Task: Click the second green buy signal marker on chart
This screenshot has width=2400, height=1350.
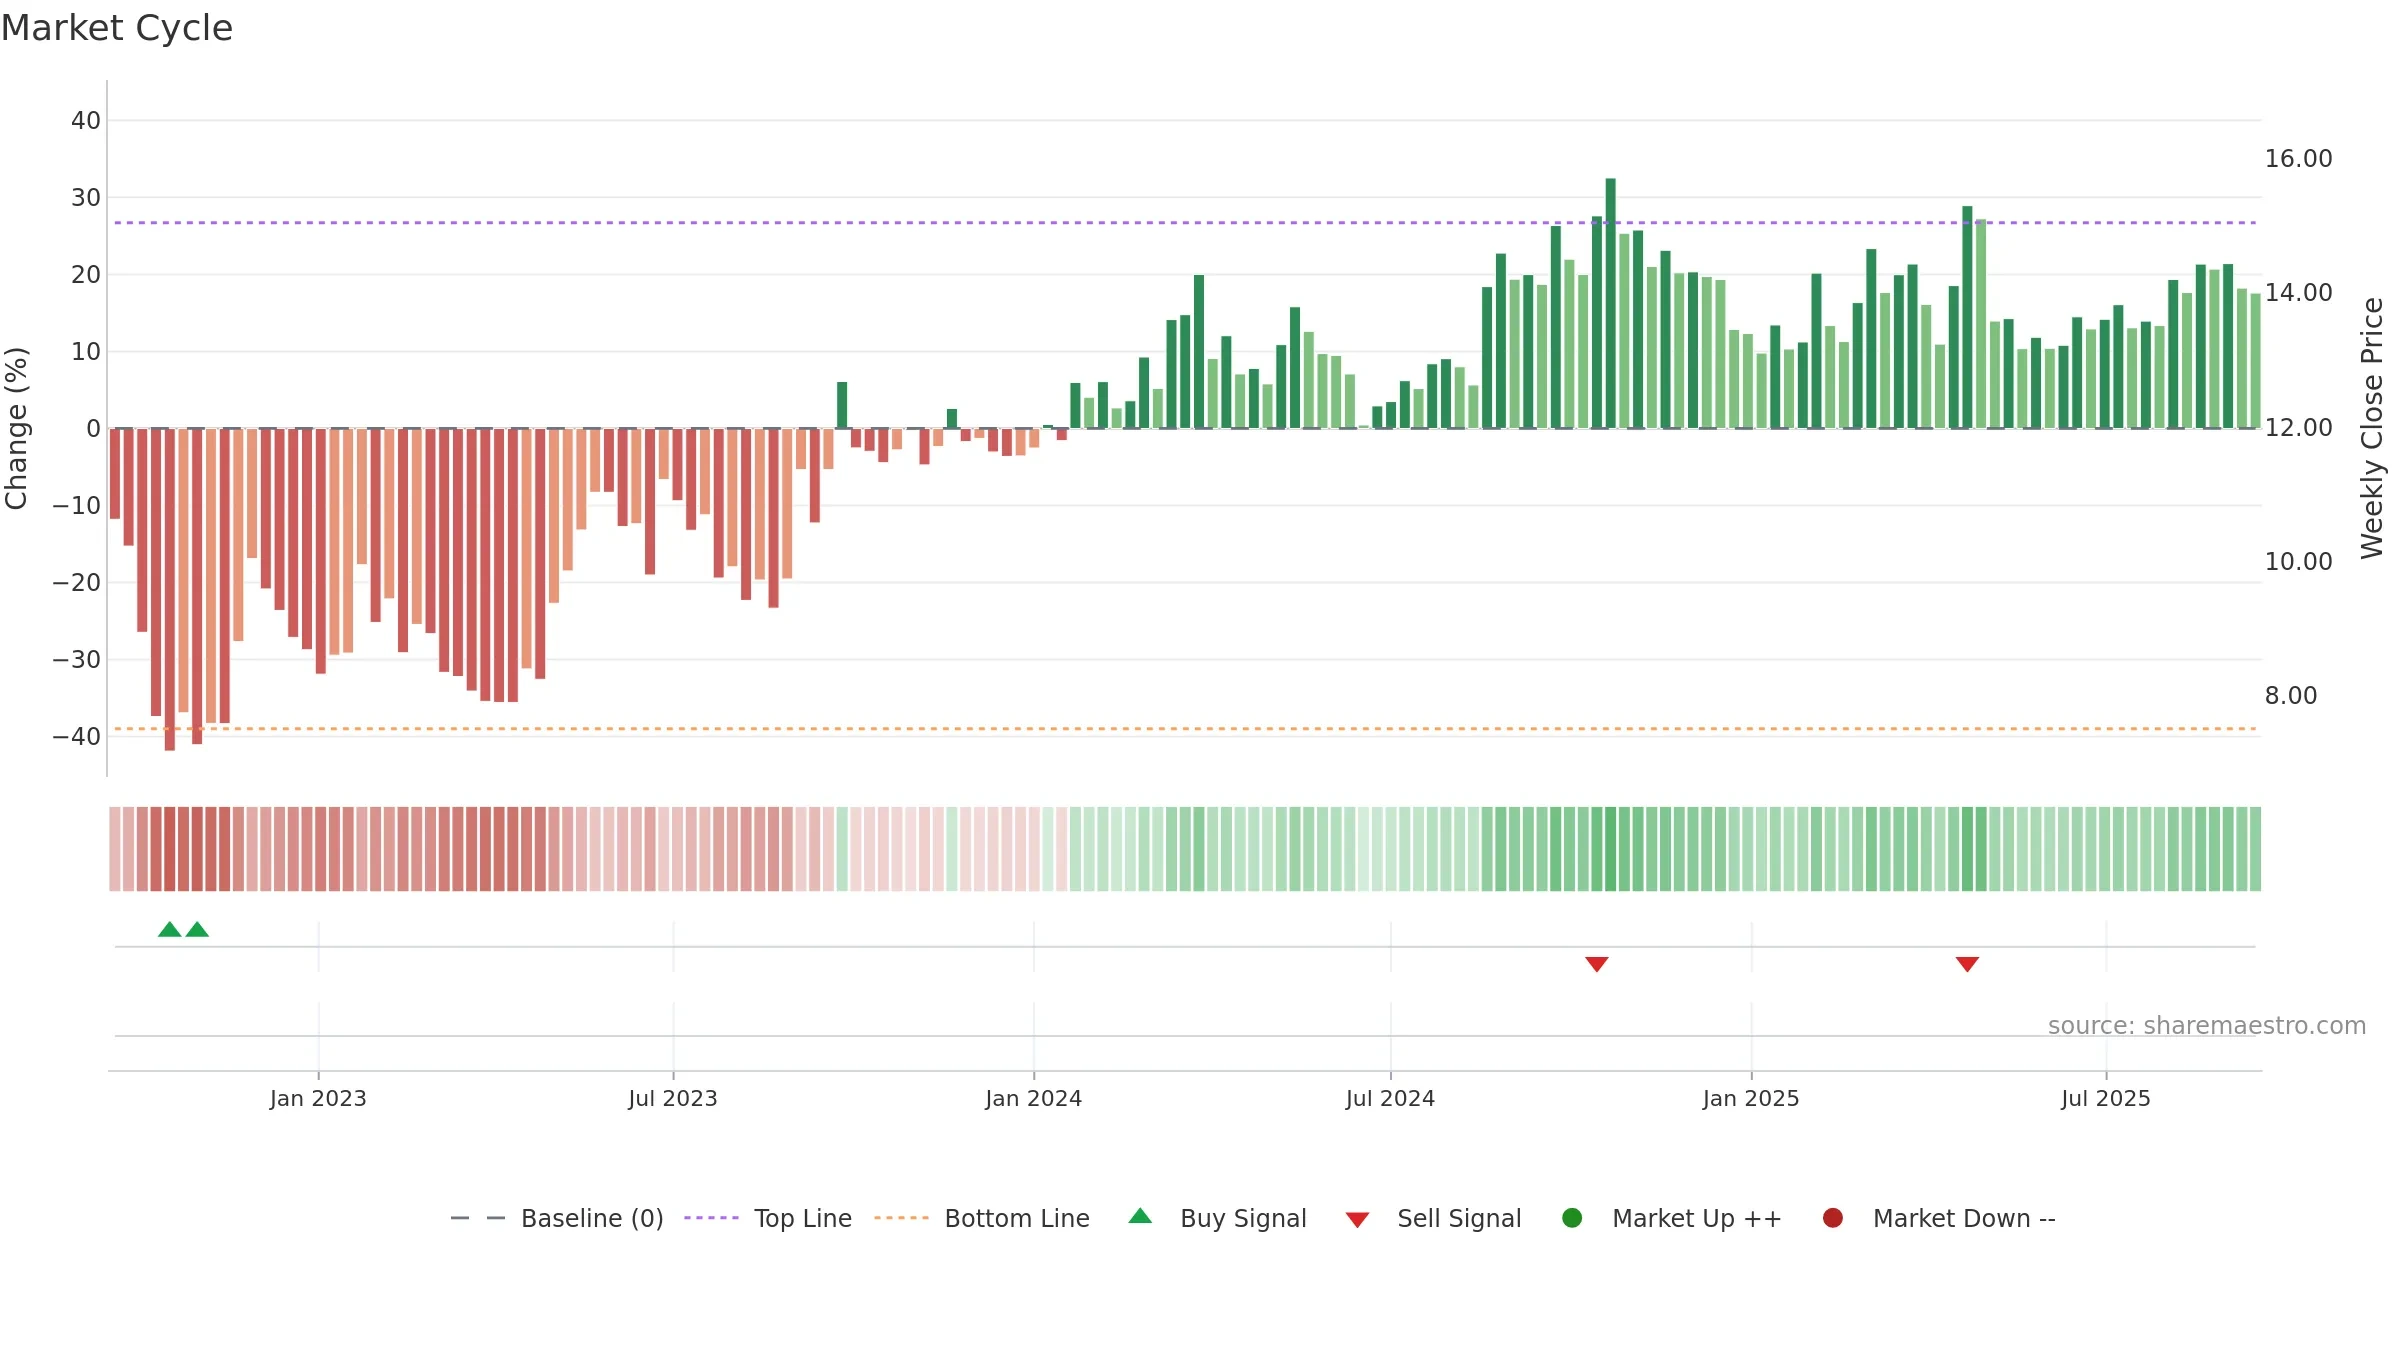Action: pos(197,930)
